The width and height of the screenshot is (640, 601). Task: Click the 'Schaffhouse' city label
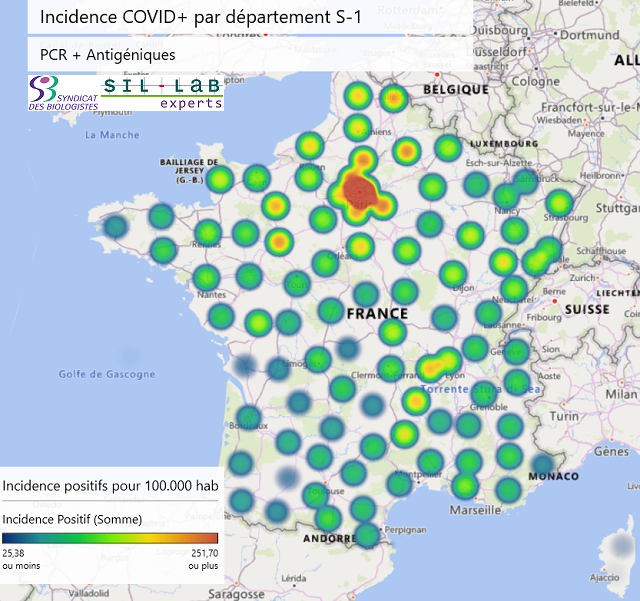(x=601, y=251)
